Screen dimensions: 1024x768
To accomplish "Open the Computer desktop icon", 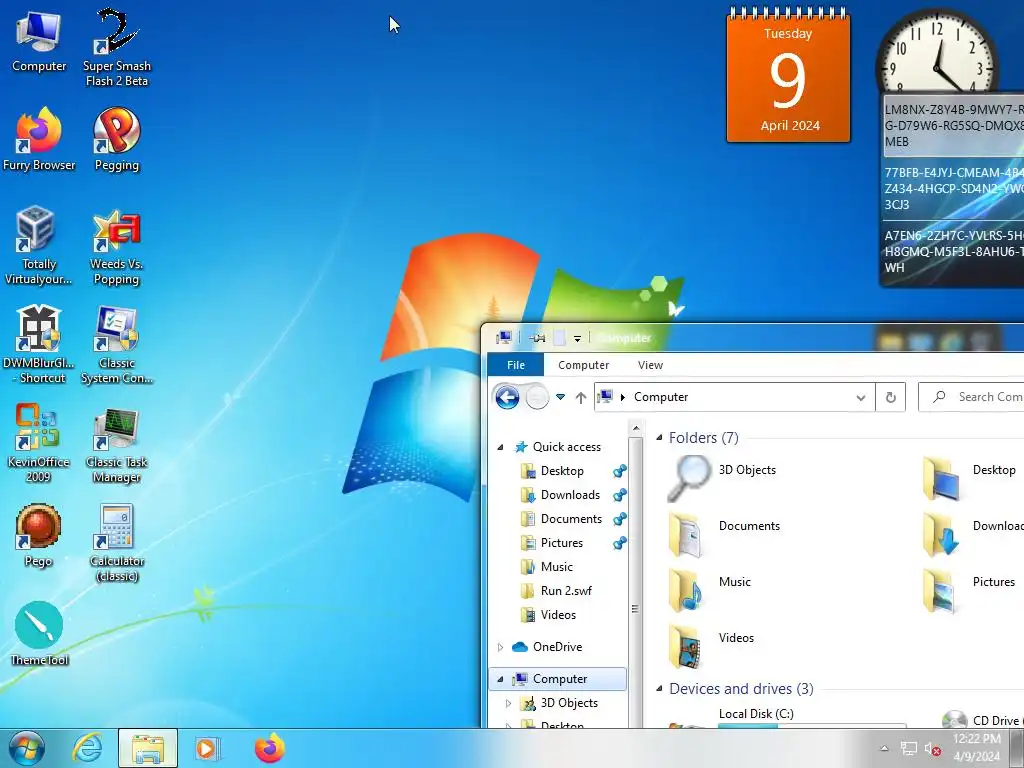I will [x=39, y=42].
